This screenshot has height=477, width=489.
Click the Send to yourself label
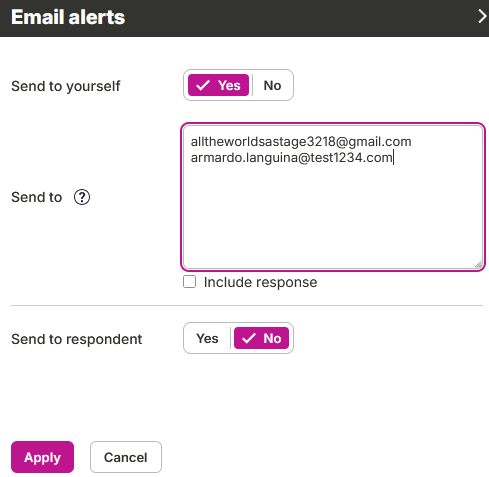pyautogui.click(x=66, y=86)
